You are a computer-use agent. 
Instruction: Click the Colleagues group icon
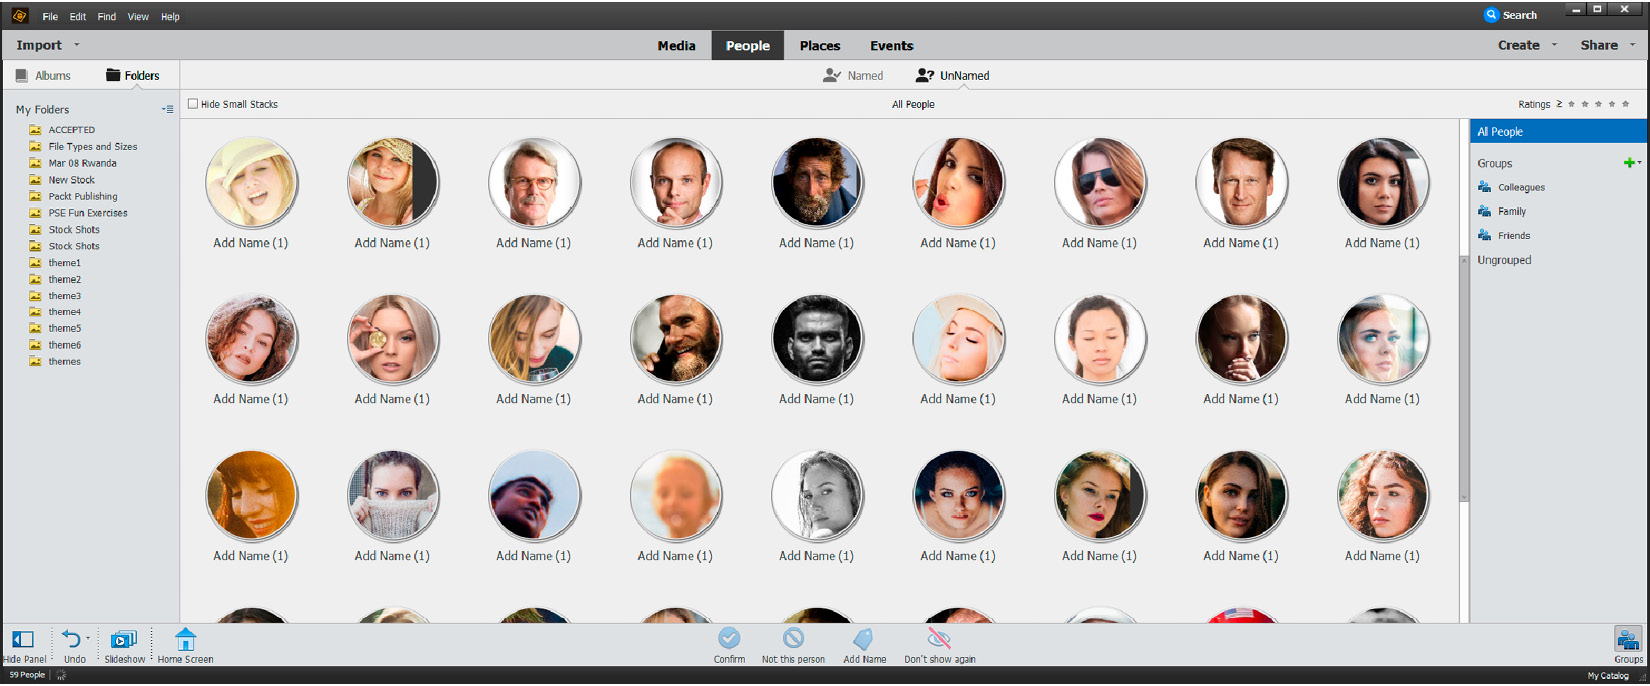click(1485, 187)
